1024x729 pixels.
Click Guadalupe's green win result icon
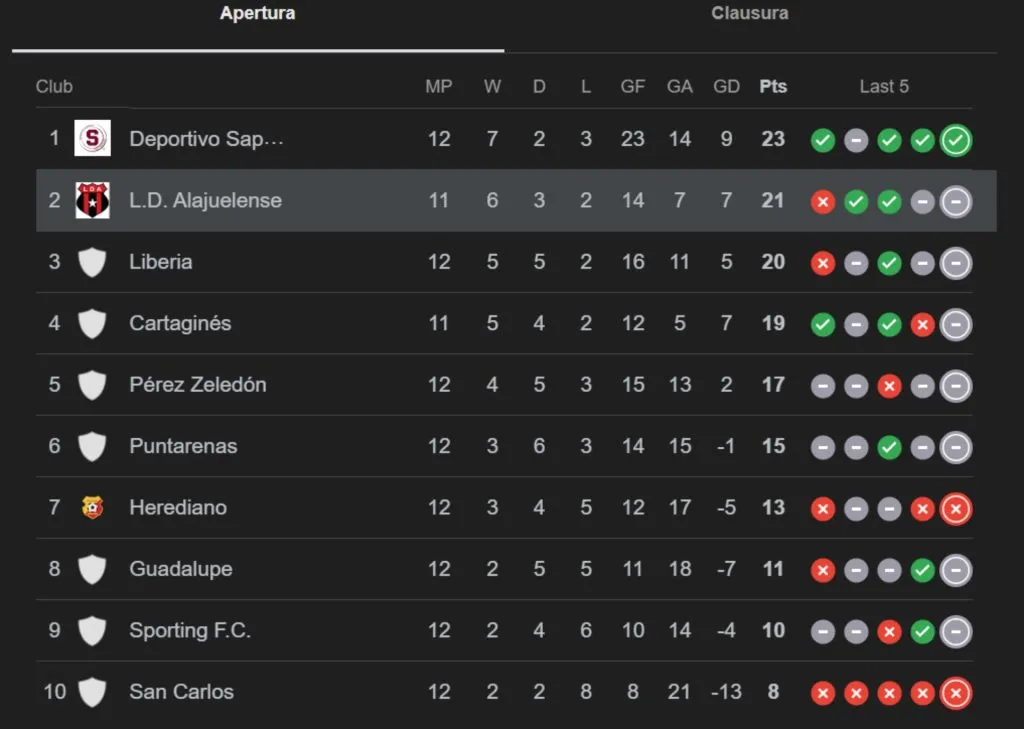[x=923, y=571]
